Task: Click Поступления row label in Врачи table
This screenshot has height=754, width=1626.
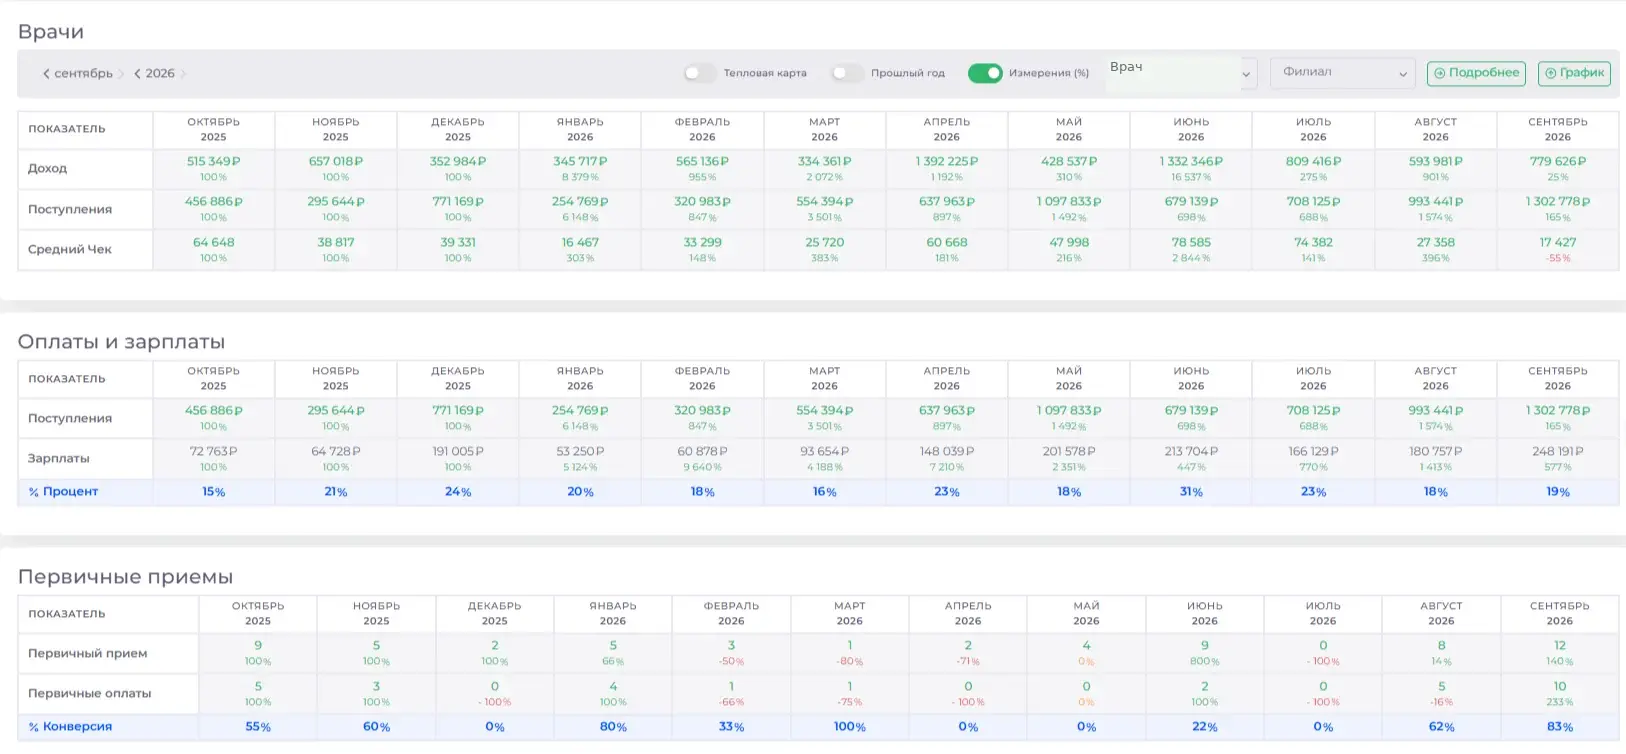Action: point(70,209)
